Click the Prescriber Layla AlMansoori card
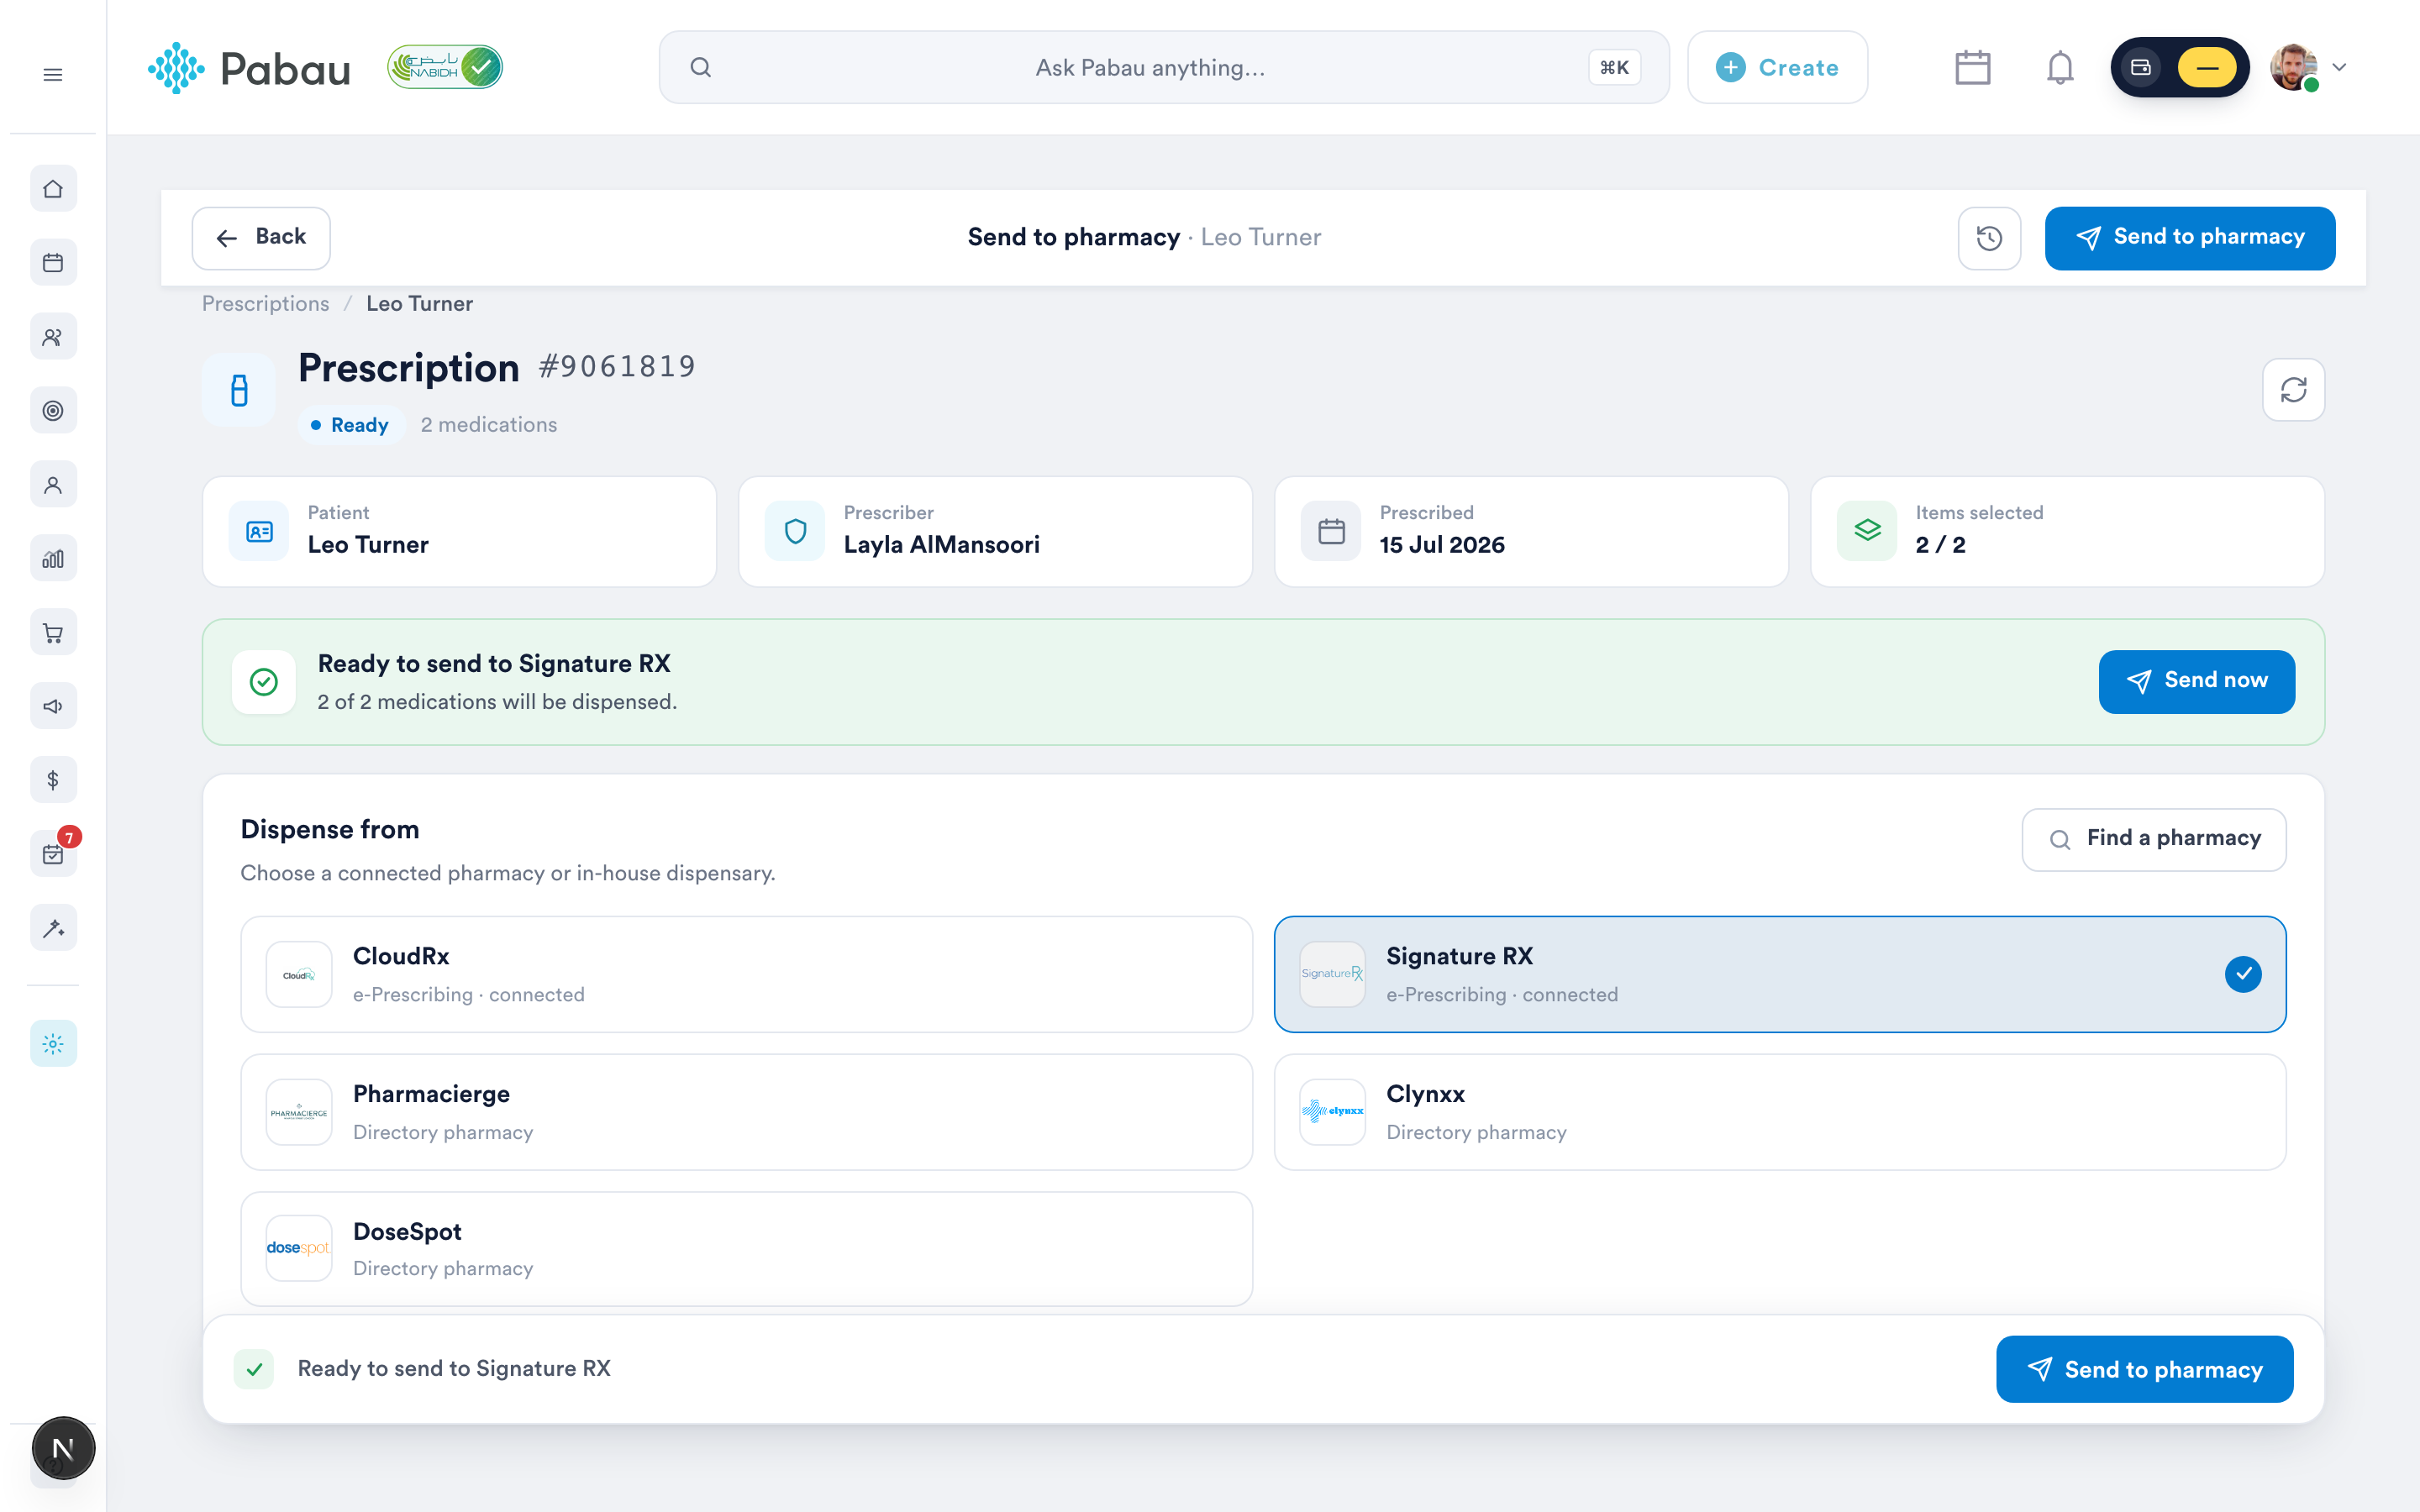 tap(995, 531)
